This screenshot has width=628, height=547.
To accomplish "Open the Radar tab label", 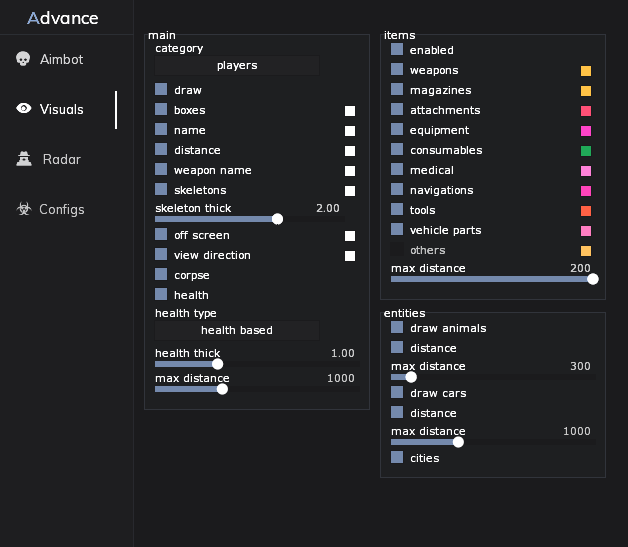I will [62, 159].
